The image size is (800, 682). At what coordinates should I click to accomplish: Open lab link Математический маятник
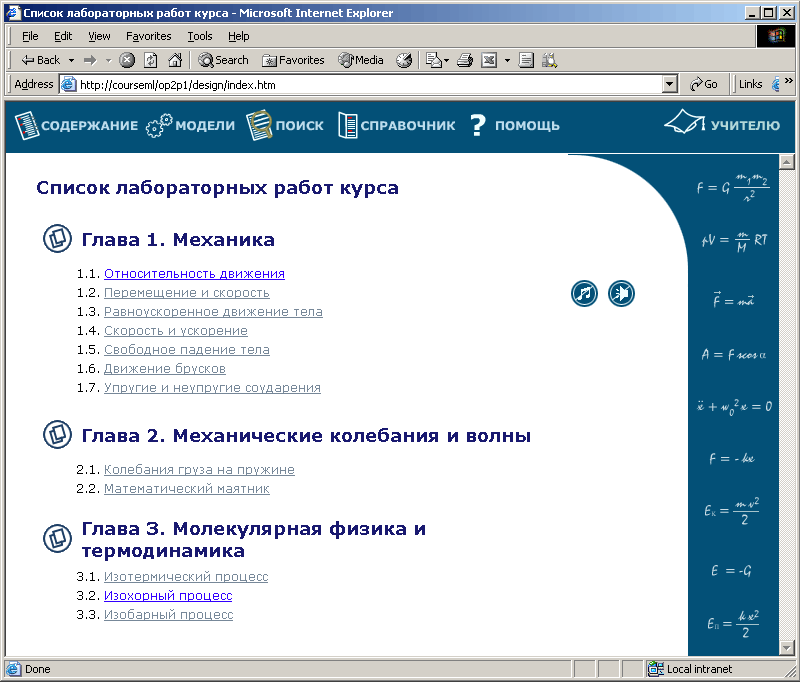(x=186, y=489)
